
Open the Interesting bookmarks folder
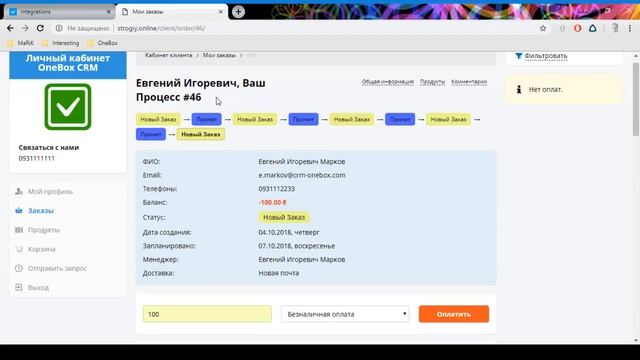coord(60,43)
